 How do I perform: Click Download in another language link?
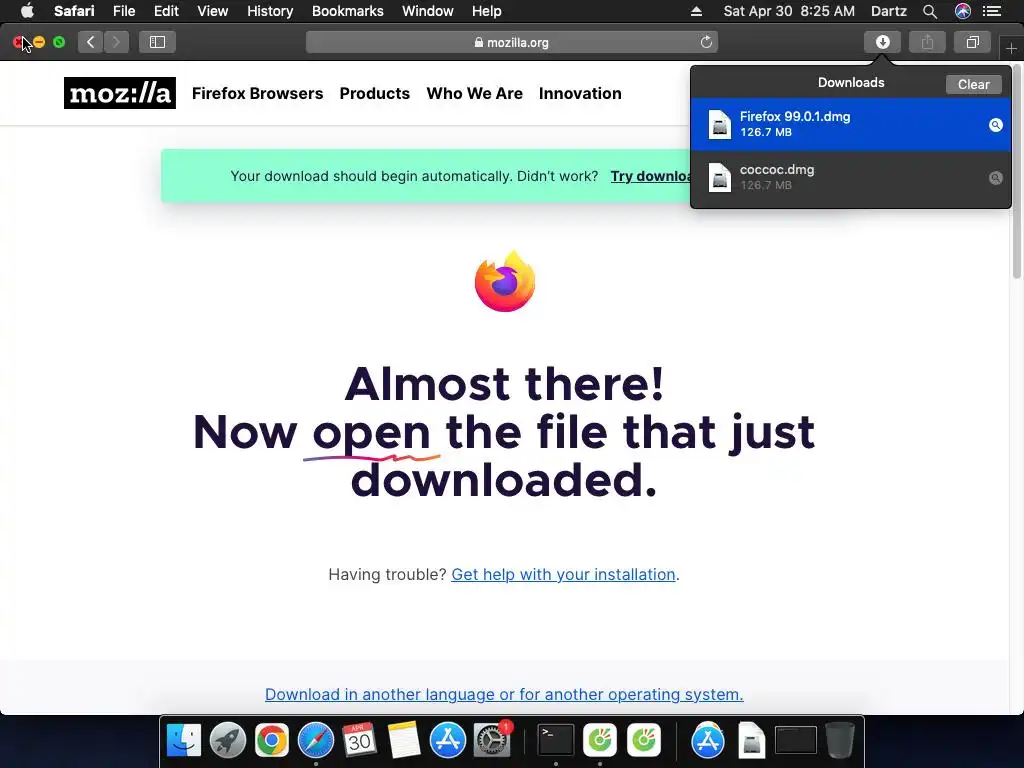pyautogui.click(x=504, y=694)
